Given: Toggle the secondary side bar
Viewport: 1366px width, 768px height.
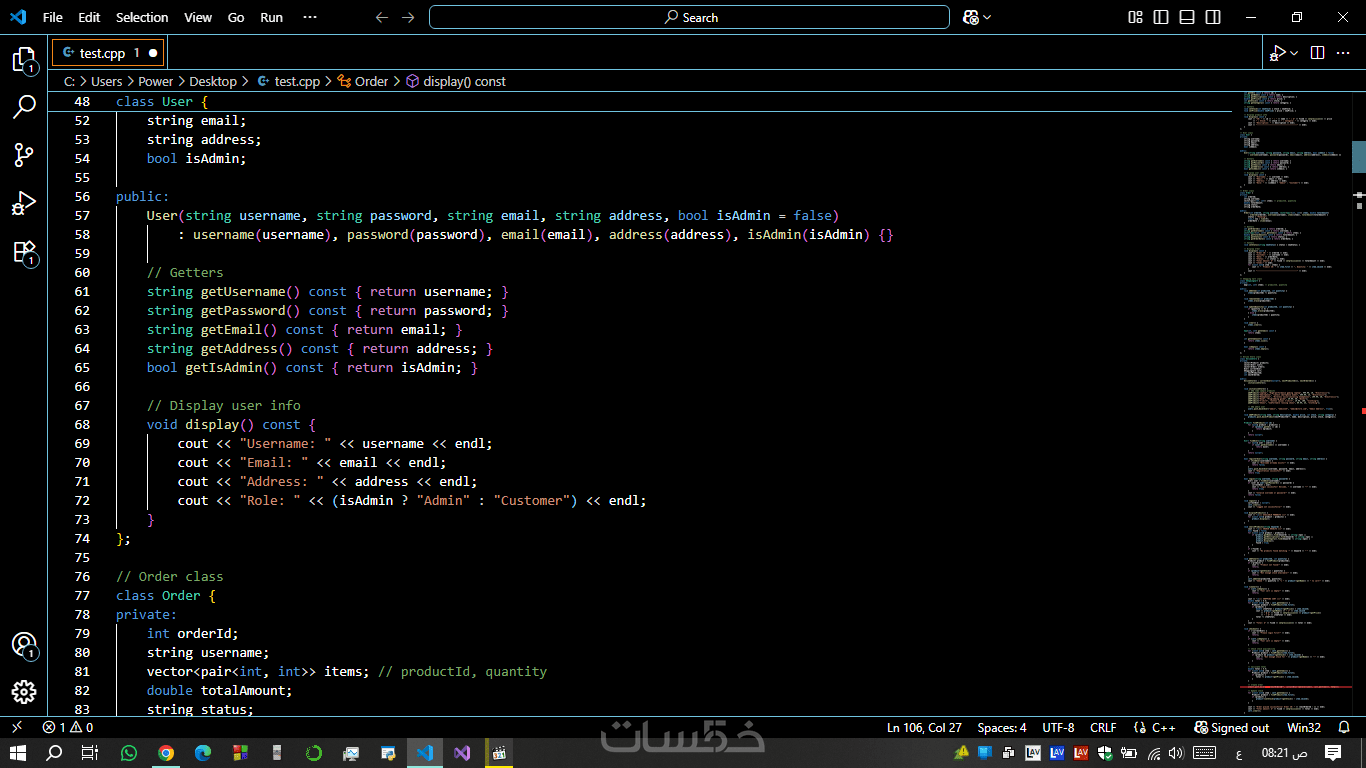Looking at the screenshot, I should [x=1213, y=17].
